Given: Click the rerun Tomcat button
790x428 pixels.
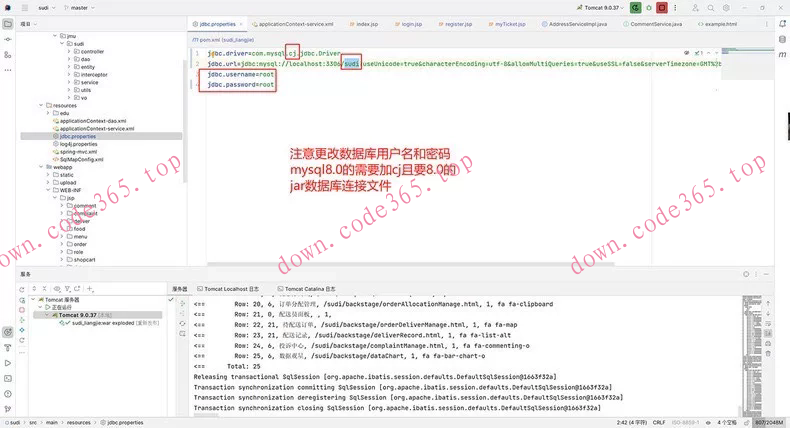Looking at the screenshot, I should point(636,6).
